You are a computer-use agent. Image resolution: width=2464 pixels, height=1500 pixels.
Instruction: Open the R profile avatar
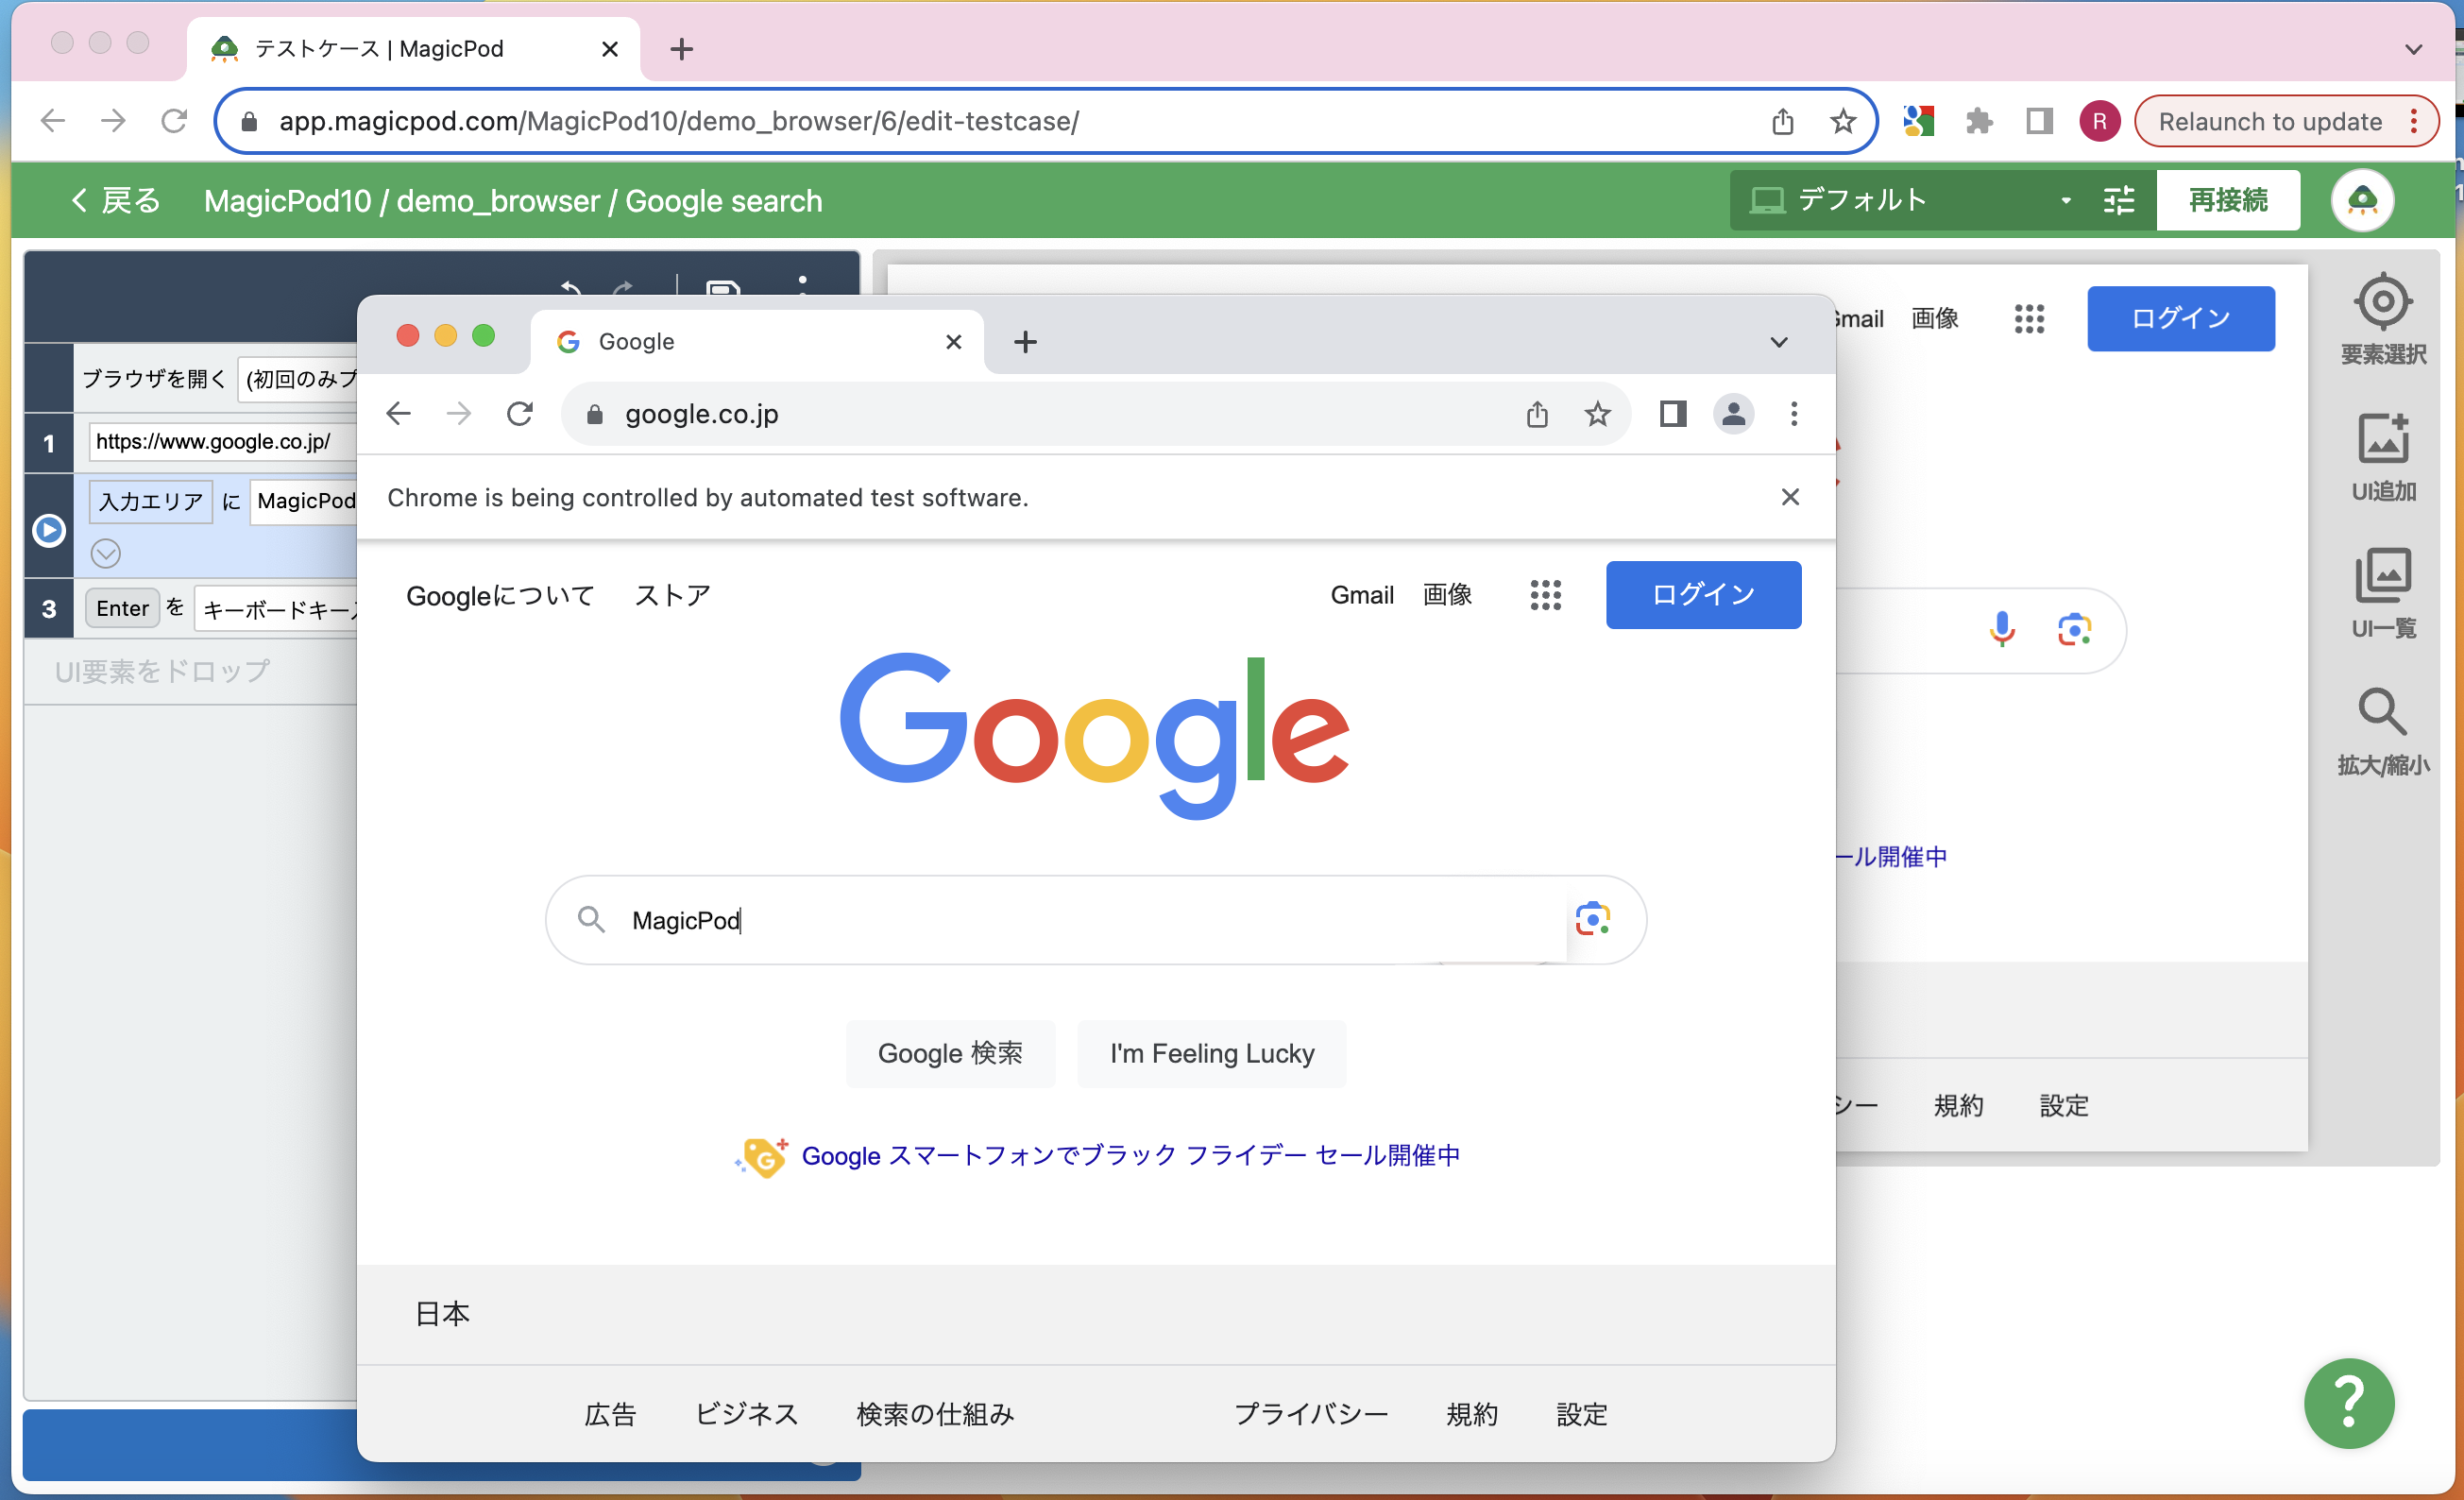(x=2099, y=121)
